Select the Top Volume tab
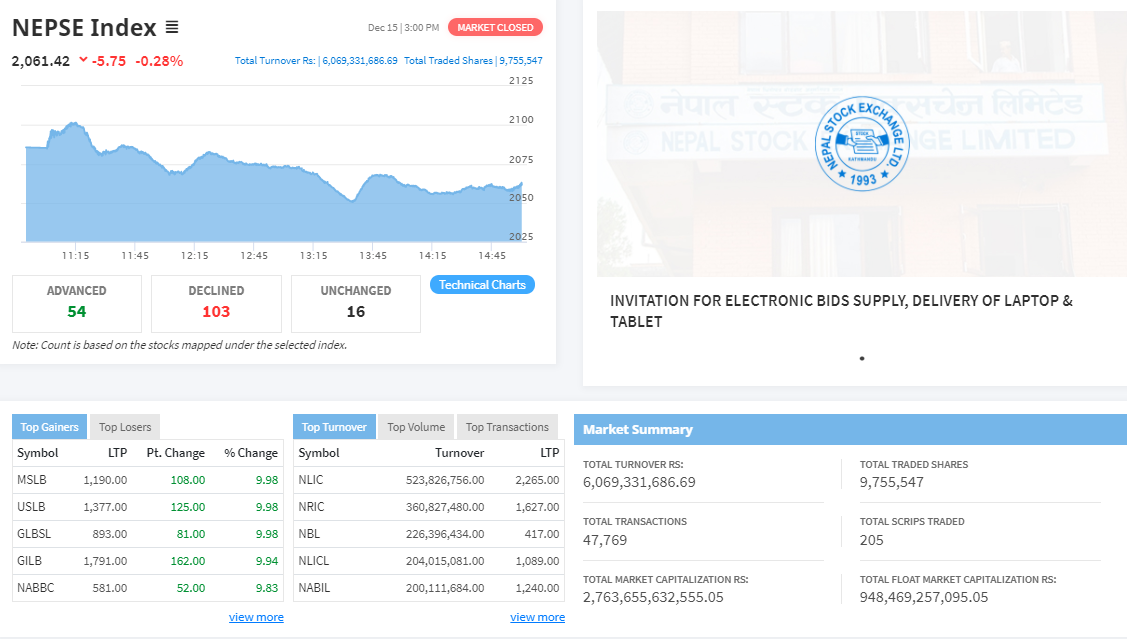The width and height of the screenshot is (1127, 639). 416,427
